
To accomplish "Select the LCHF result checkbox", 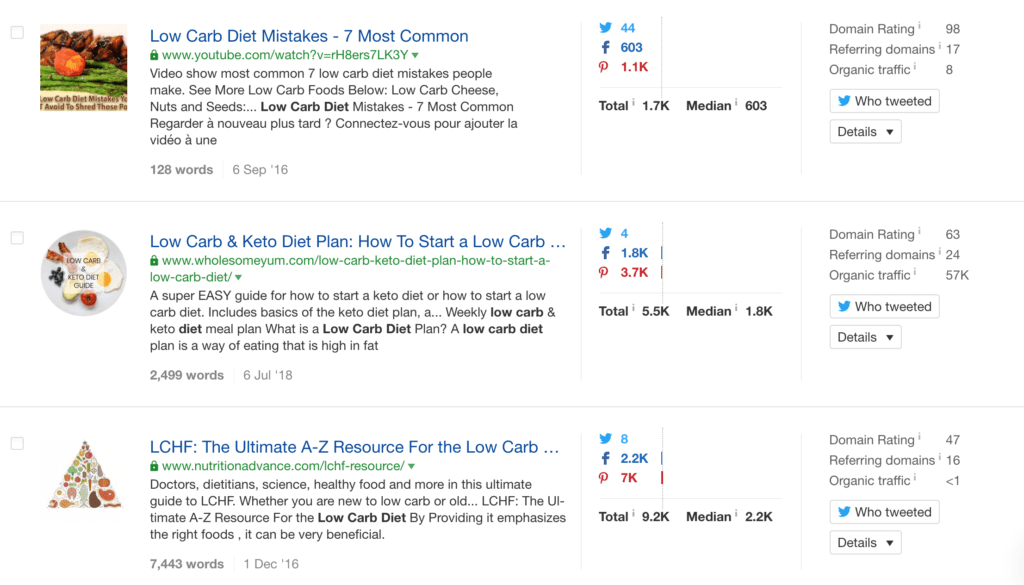I will tap(16, 441).
